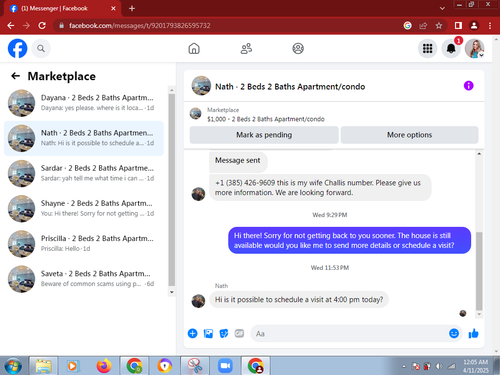Choose a GIF icon

tap(239, 333)
